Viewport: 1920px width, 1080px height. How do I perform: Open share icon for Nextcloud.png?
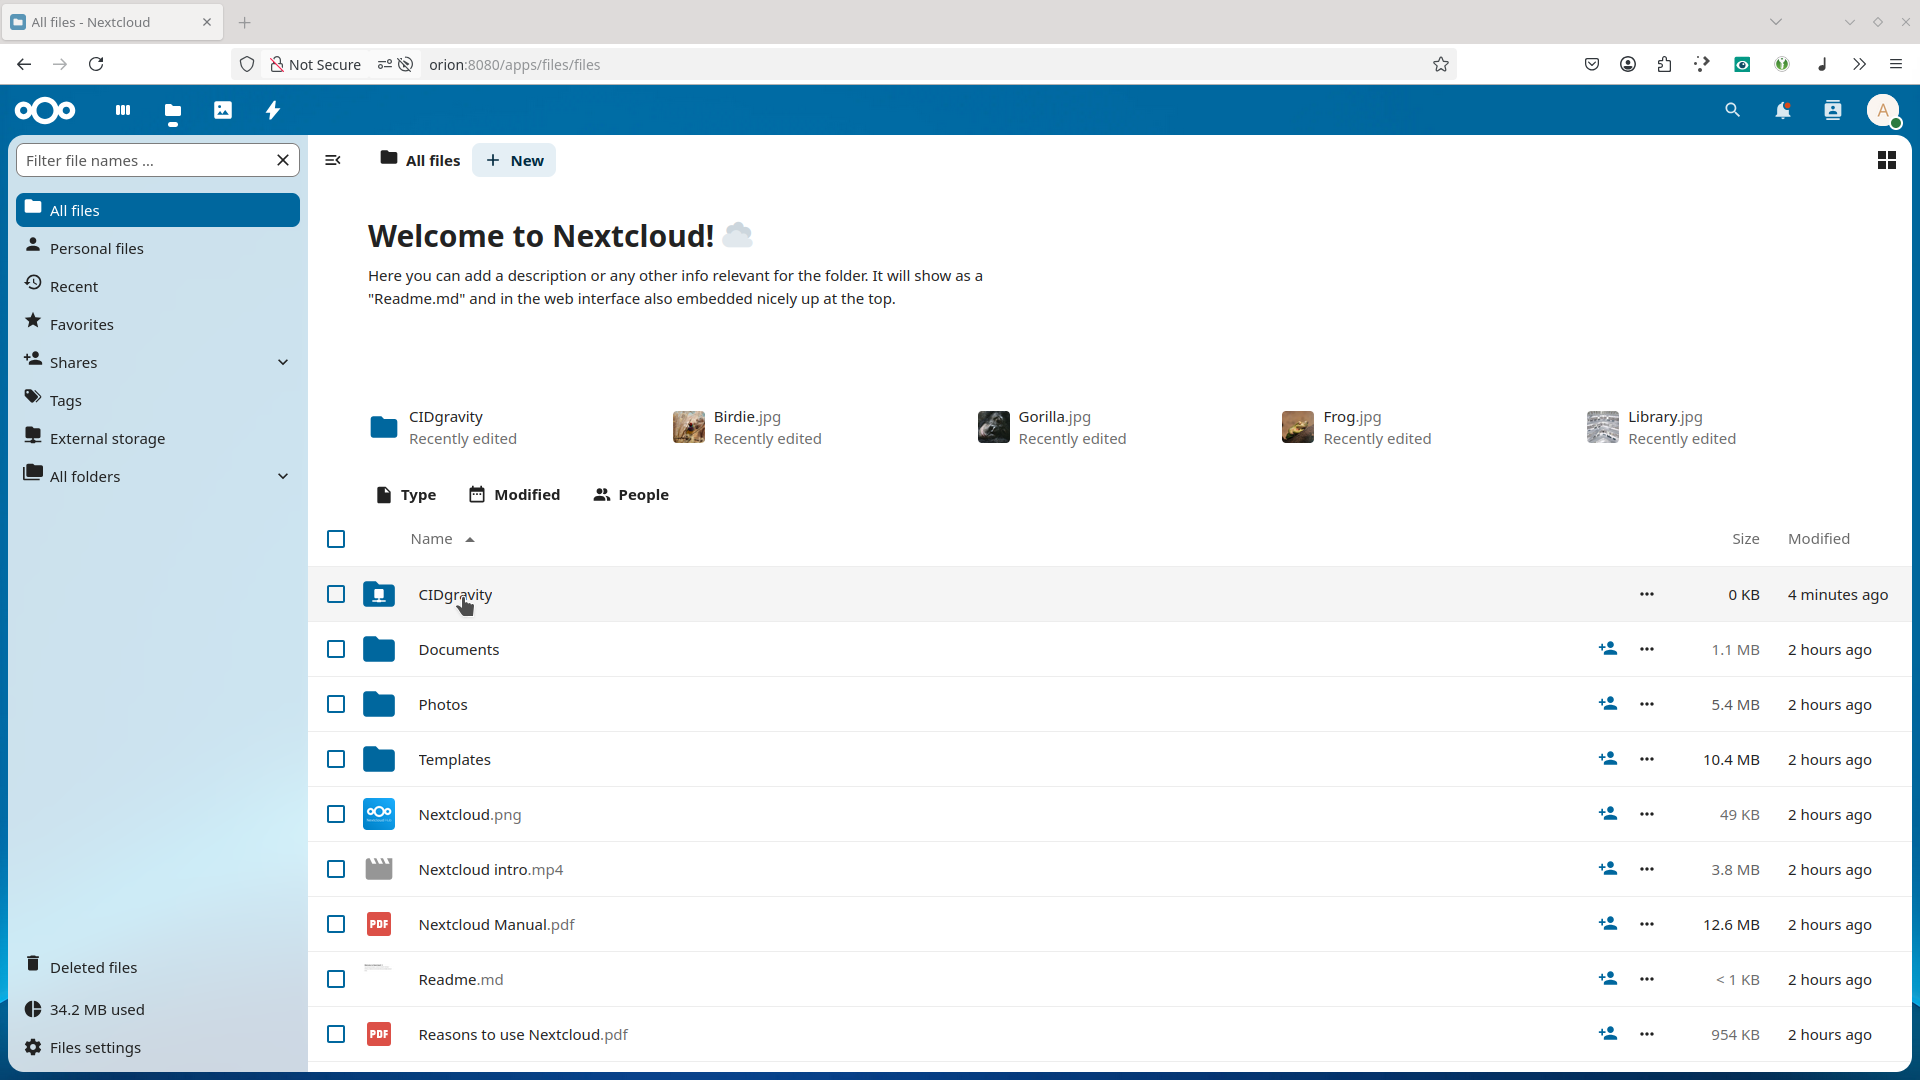coord(1608,814)
